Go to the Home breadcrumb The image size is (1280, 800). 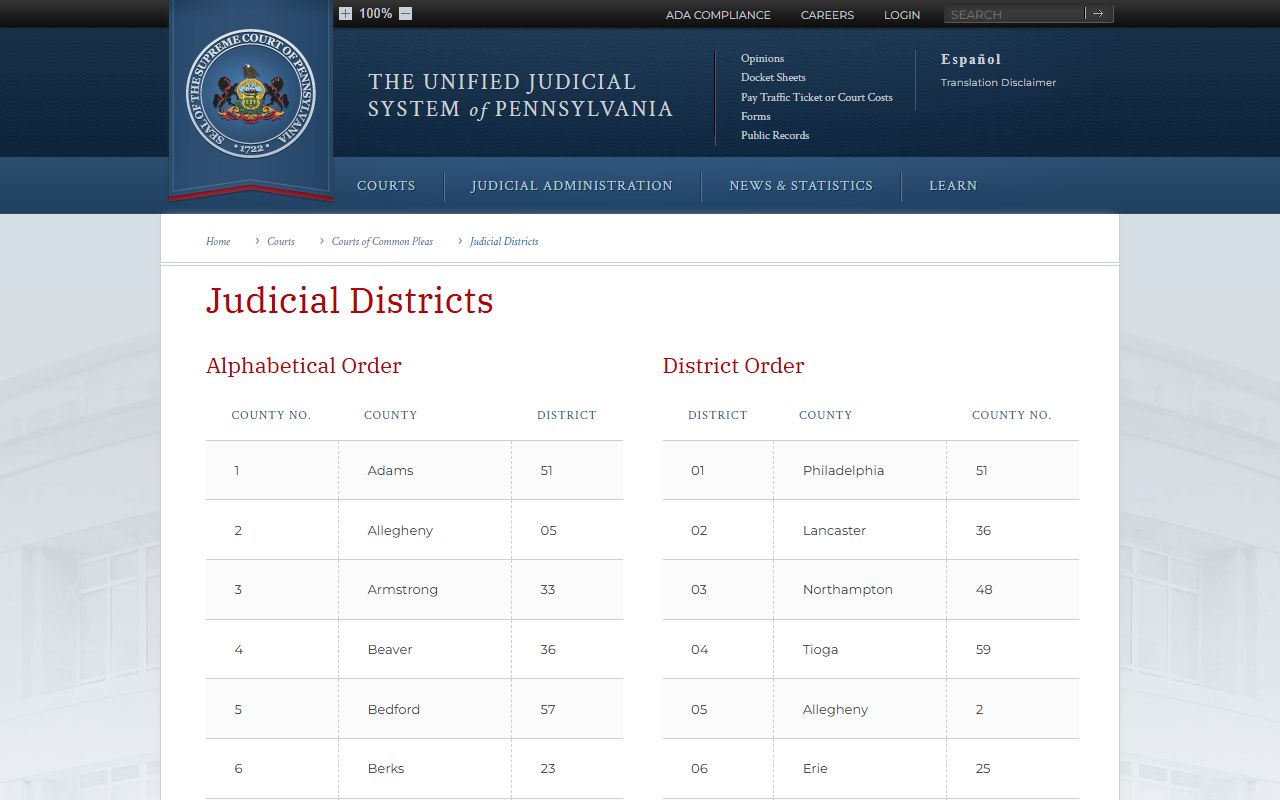click(x=218, y=241)
